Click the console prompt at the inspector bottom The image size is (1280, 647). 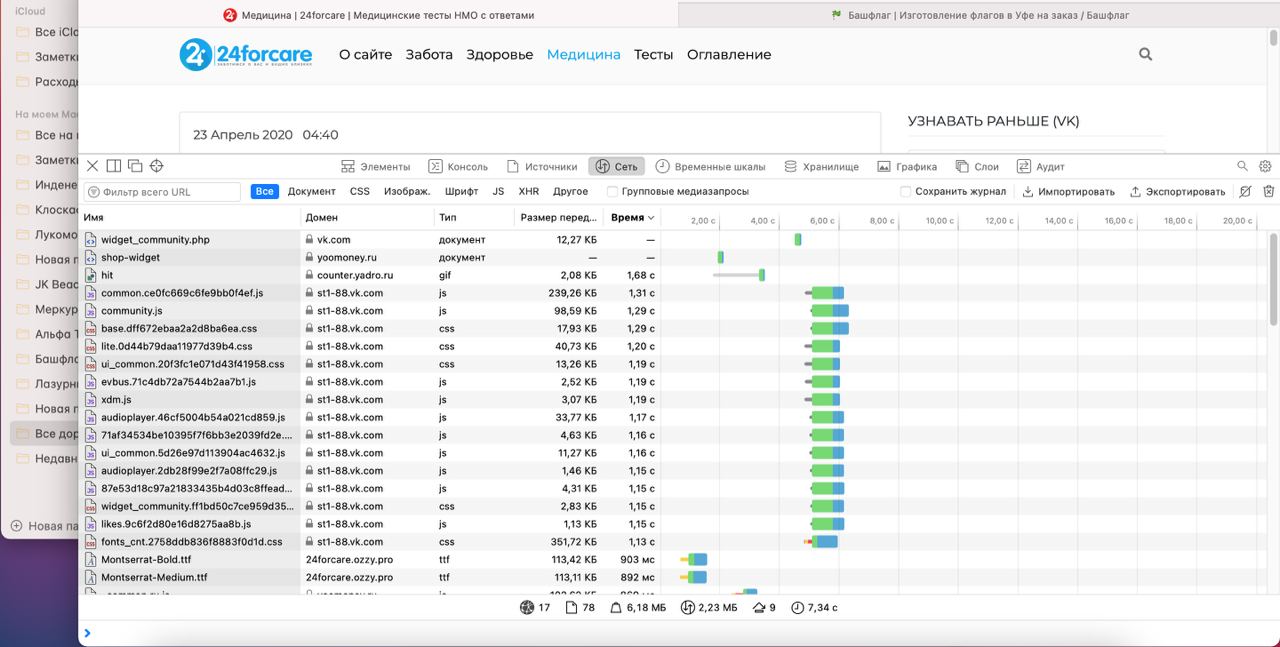[679, 633]
